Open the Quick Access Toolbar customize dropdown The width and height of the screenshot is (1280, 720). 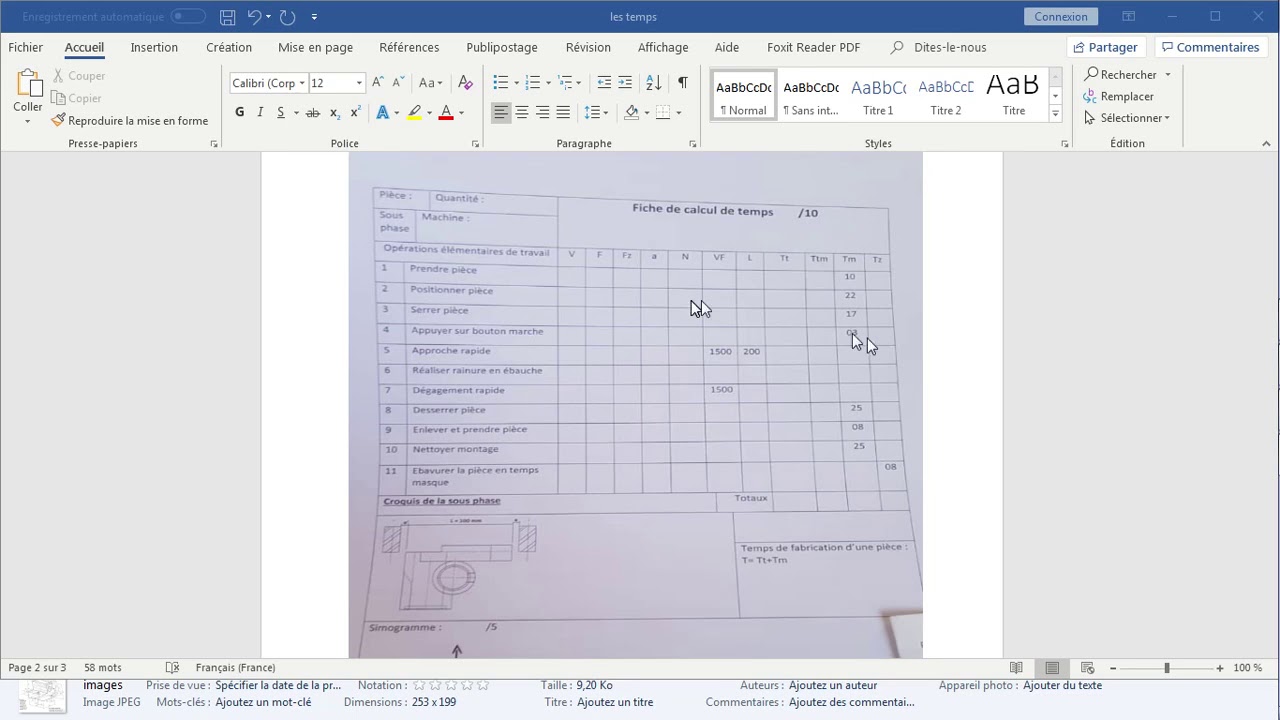314,17
